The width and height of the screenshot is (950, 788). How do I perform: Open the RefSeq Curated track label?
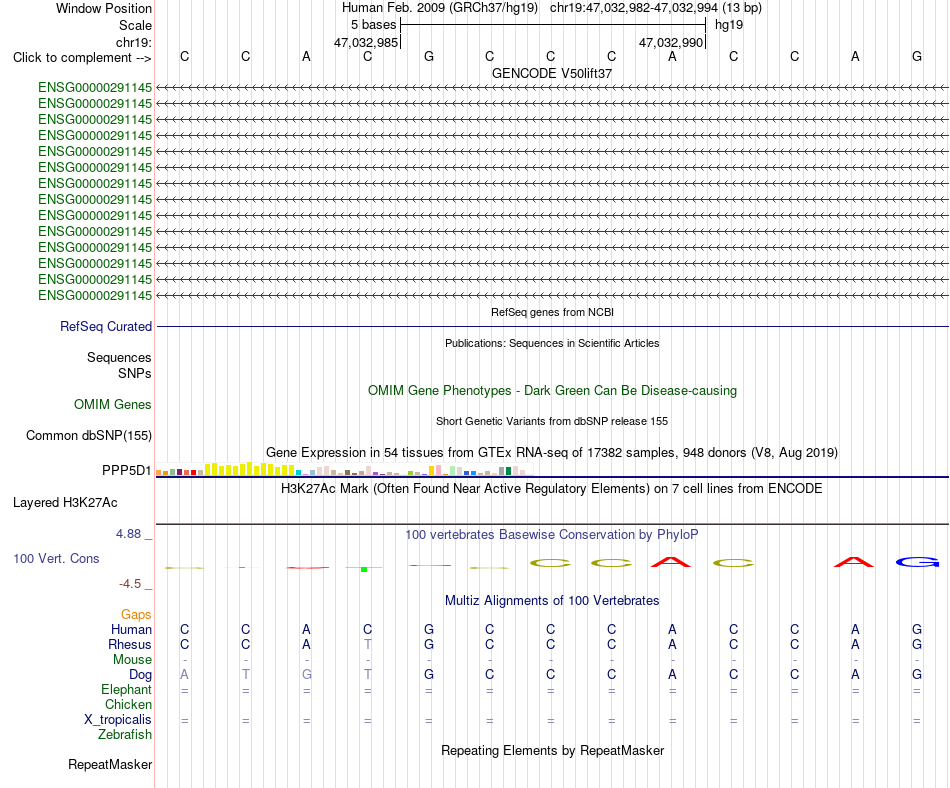point(106,326)
